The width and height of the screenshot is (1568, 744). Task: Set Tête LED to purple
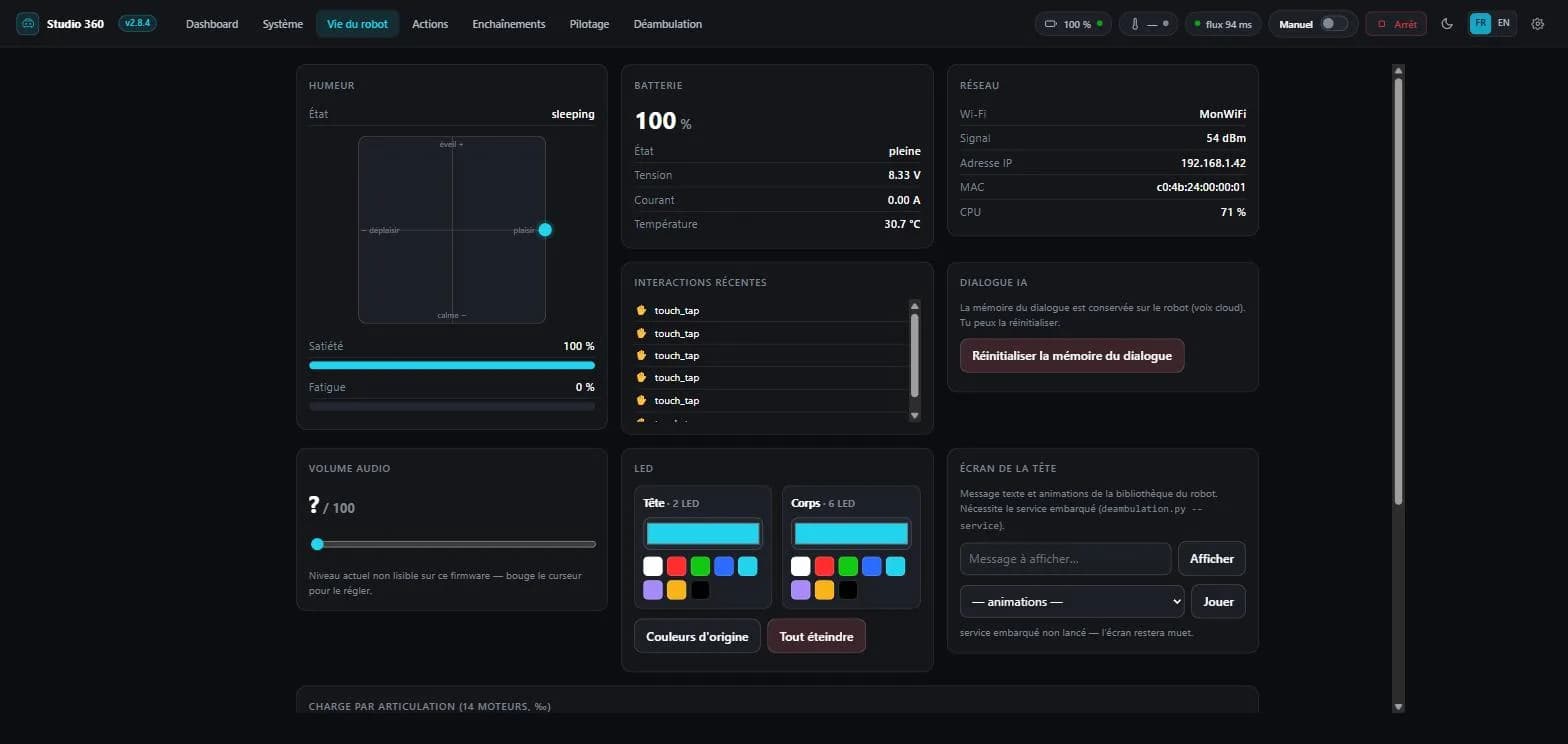(x=653, y=590)
